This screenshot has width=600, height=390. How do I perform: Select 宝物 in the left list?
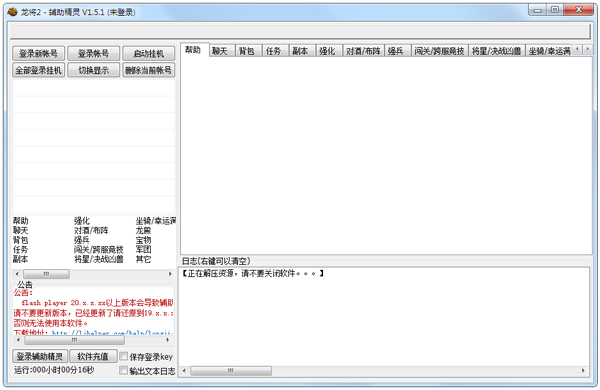pyautogui.click(x=143, y=240)
